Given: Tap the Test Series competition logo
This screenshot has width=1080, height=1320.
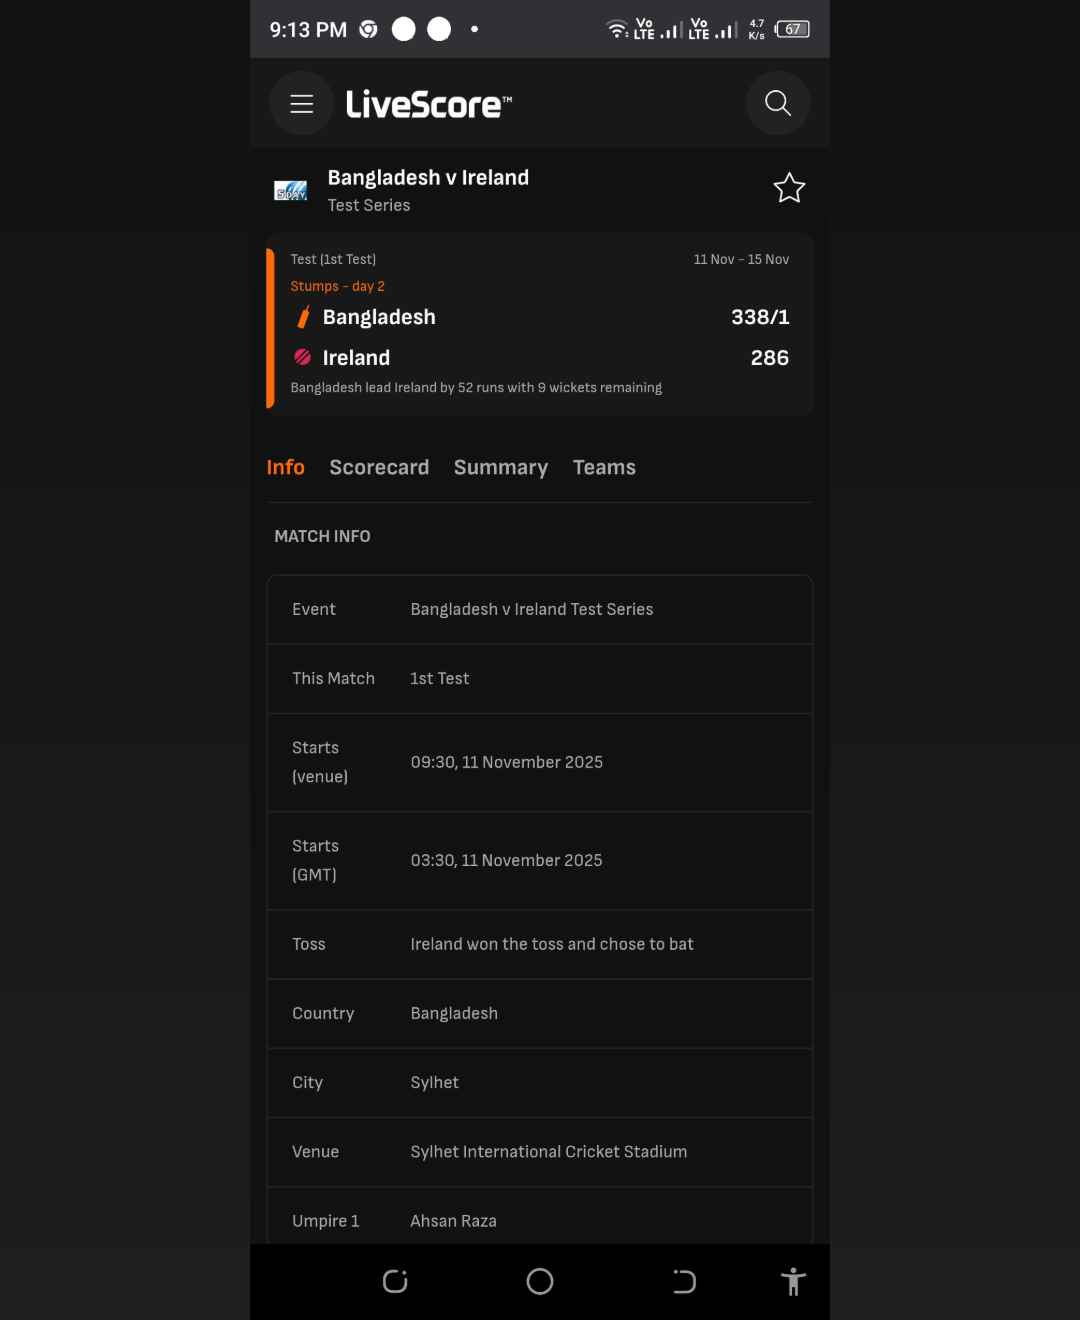Looking at the screenshot, I should [291, 190].
